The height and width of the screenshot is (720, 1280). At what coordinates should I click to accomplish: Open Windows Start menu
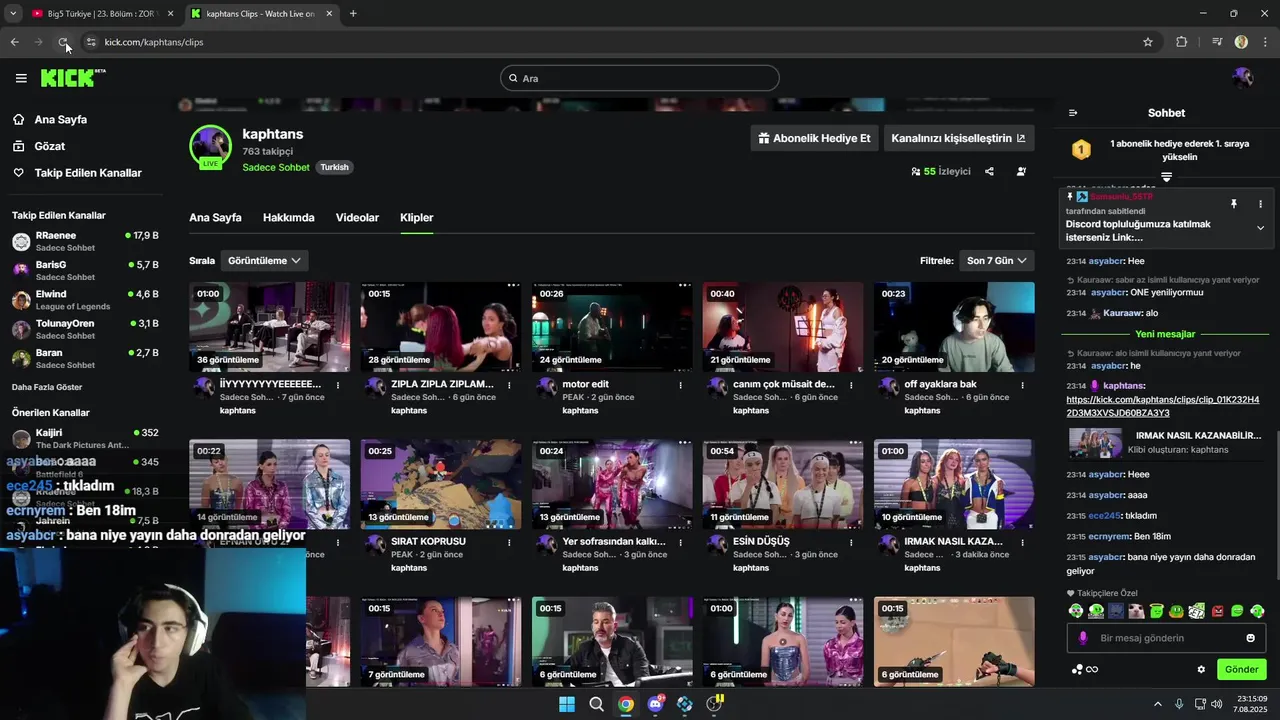pos(566,704)
